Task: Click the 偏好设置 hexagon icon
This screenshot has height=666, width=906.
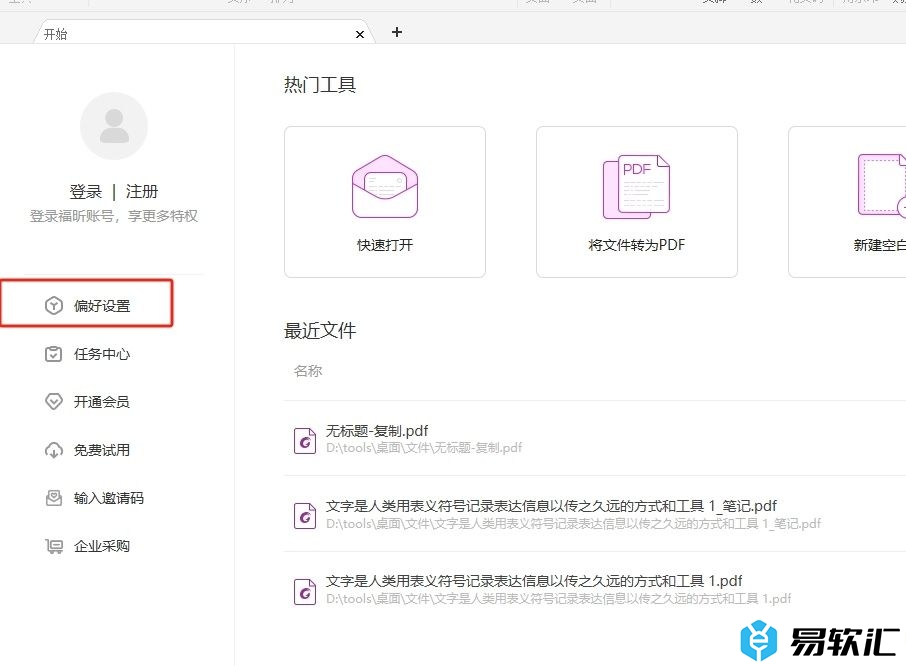Action: [54, 306]
